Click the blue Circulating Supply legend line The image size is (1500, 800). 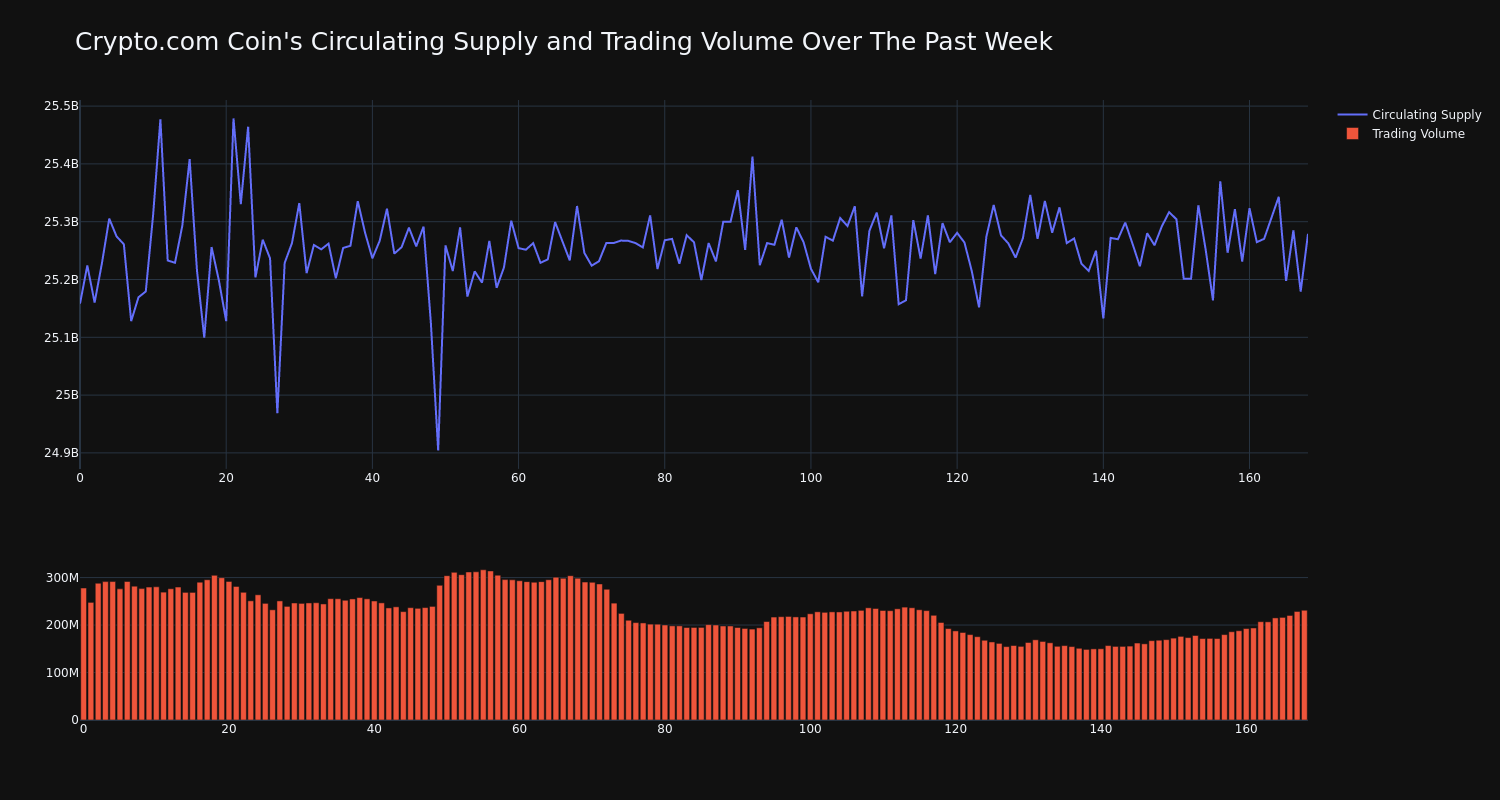(1352, 115)
